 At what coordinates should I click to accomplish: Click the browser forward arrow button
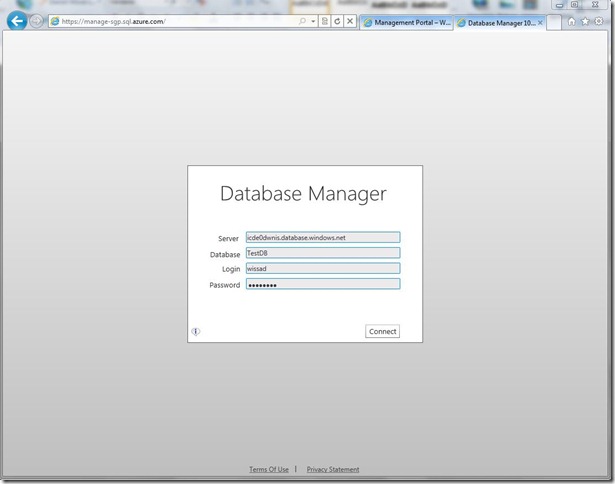point(36,21)
